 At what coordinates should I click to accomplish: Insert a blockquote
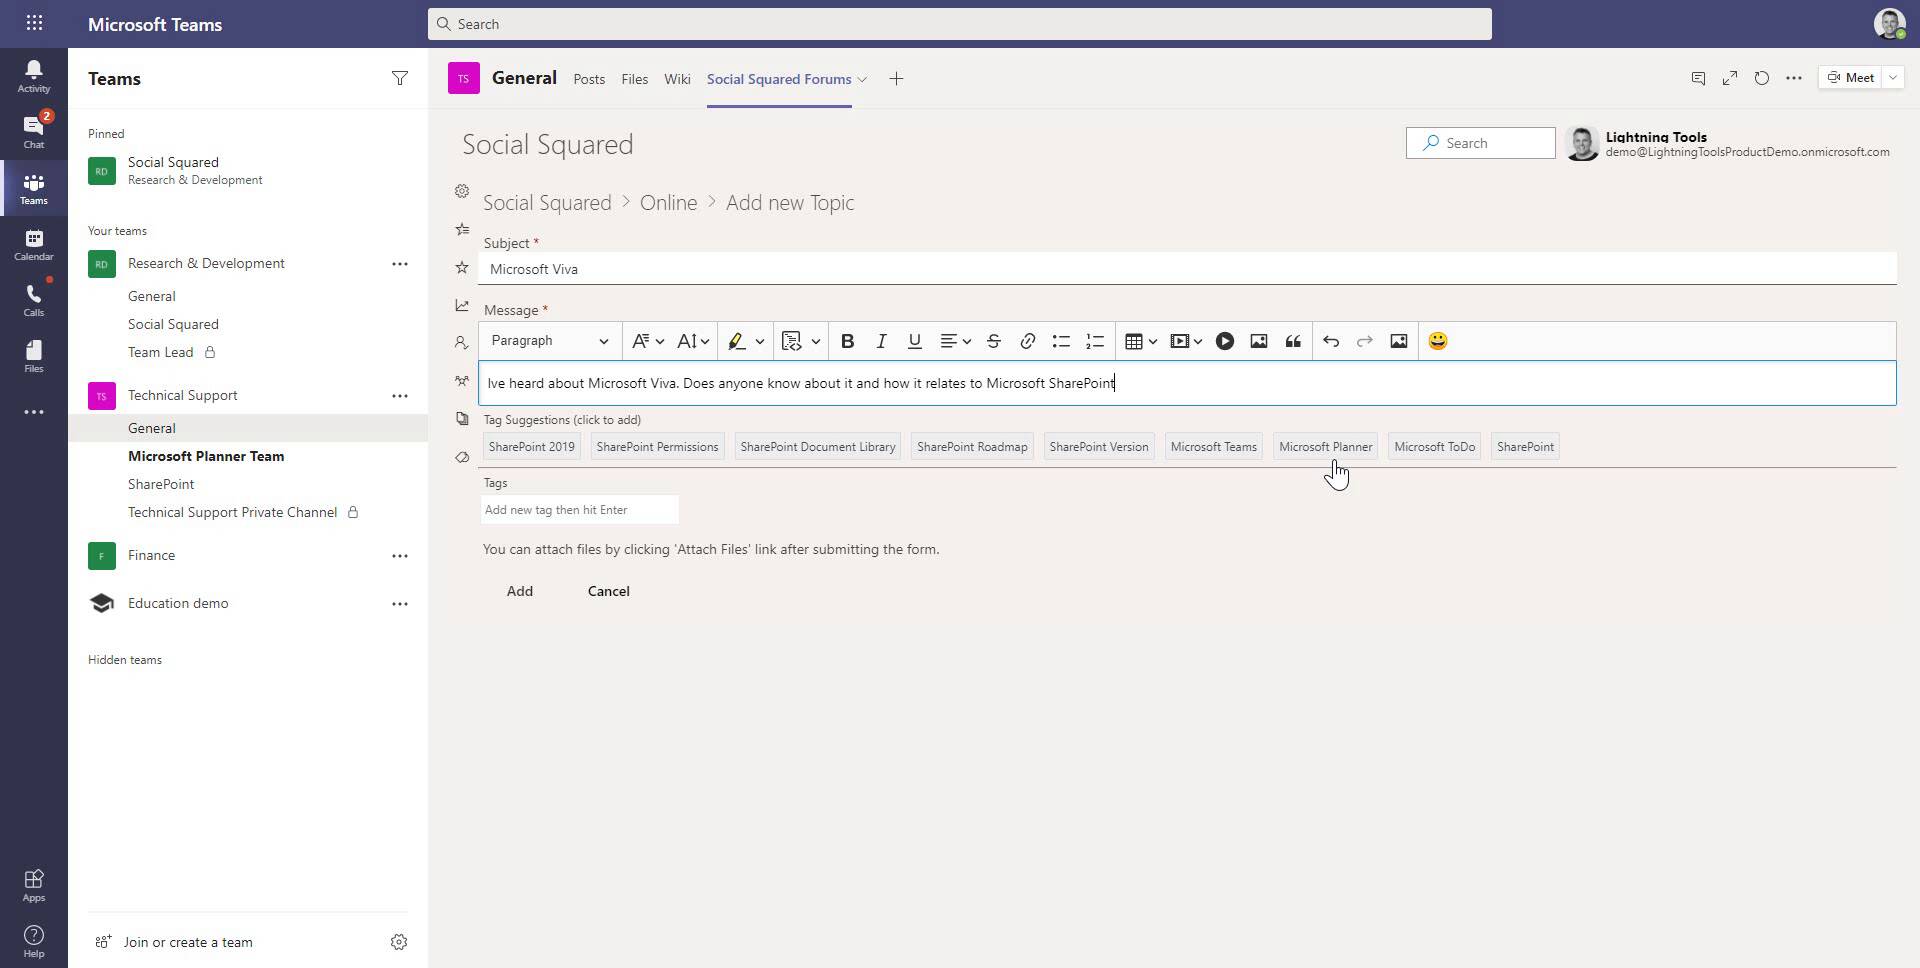point(1293,341)
